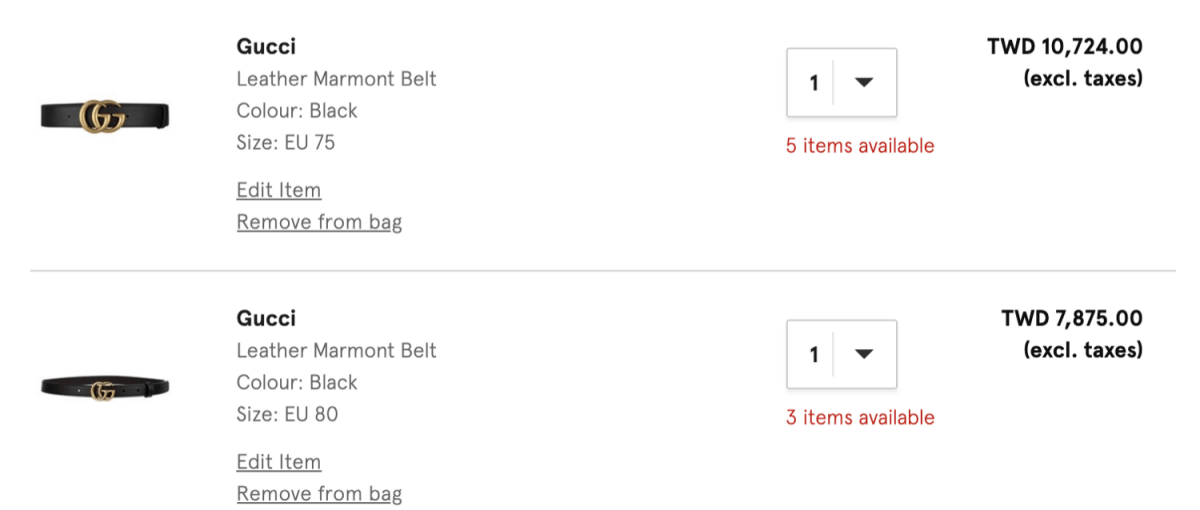
Task: Remove the EU 80 belt from bag
Action: (319, 494)
